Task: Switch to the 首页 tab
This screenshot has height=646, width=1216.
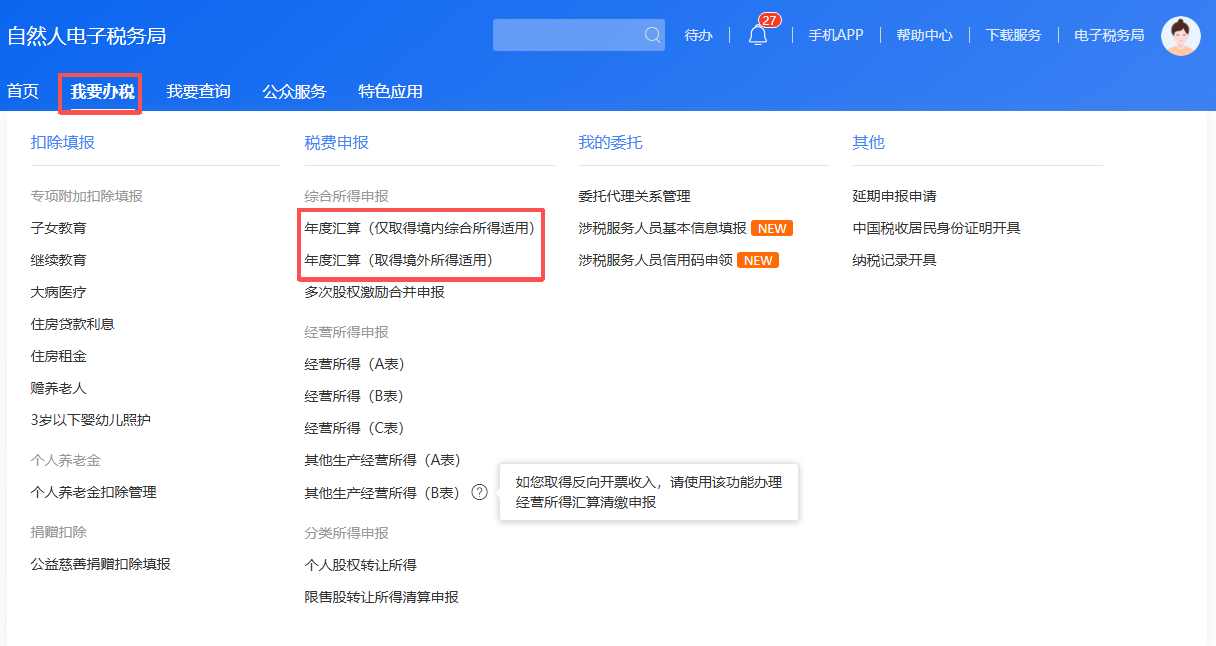Action: 23,92
